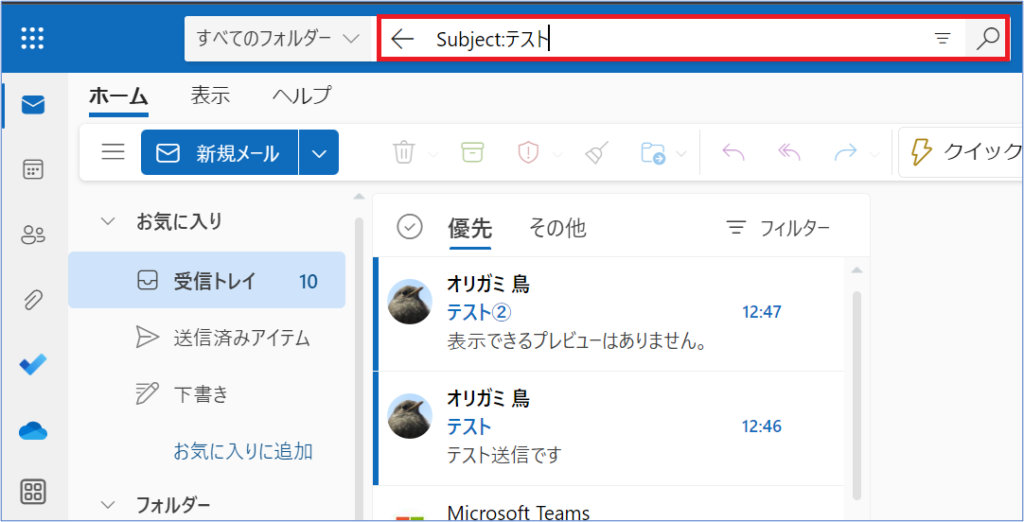1024x522 pixels.
Task: Click the search magnifier icon
Action: [987, 39]
